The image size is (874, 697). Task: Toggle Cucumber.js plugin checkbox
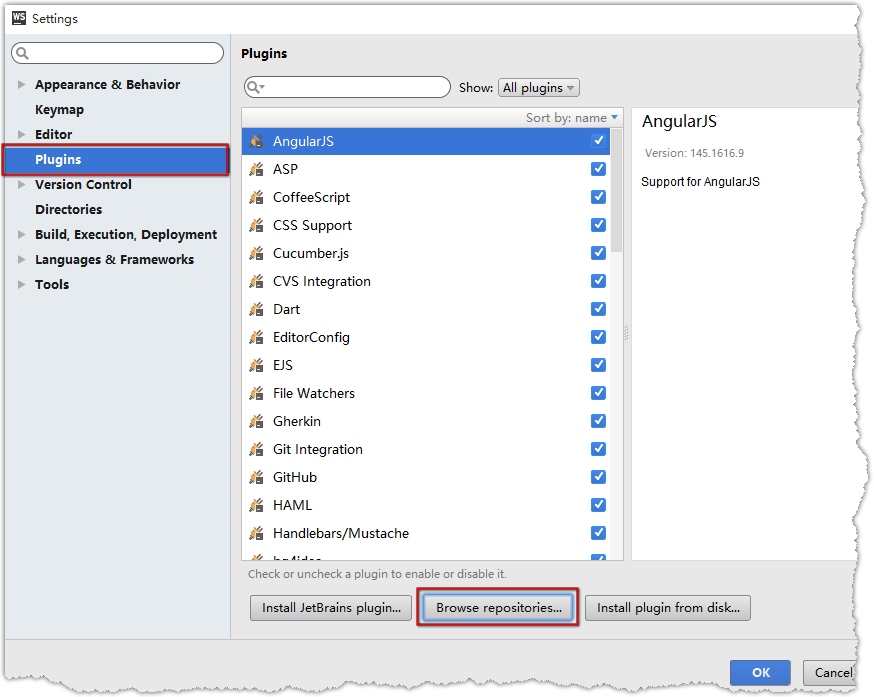(598, 253)
